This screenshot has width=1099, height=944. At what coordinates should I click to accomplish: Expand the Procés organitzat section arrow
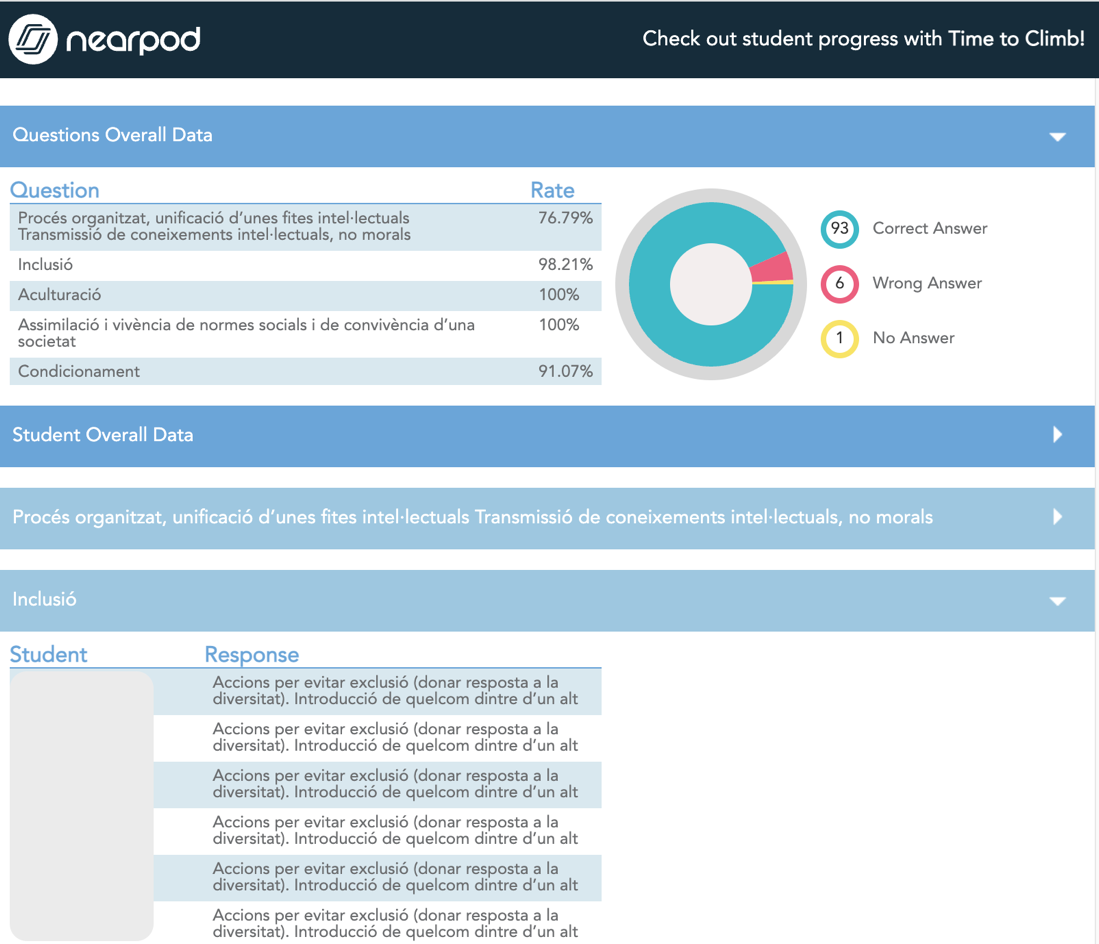(1057, 517)
